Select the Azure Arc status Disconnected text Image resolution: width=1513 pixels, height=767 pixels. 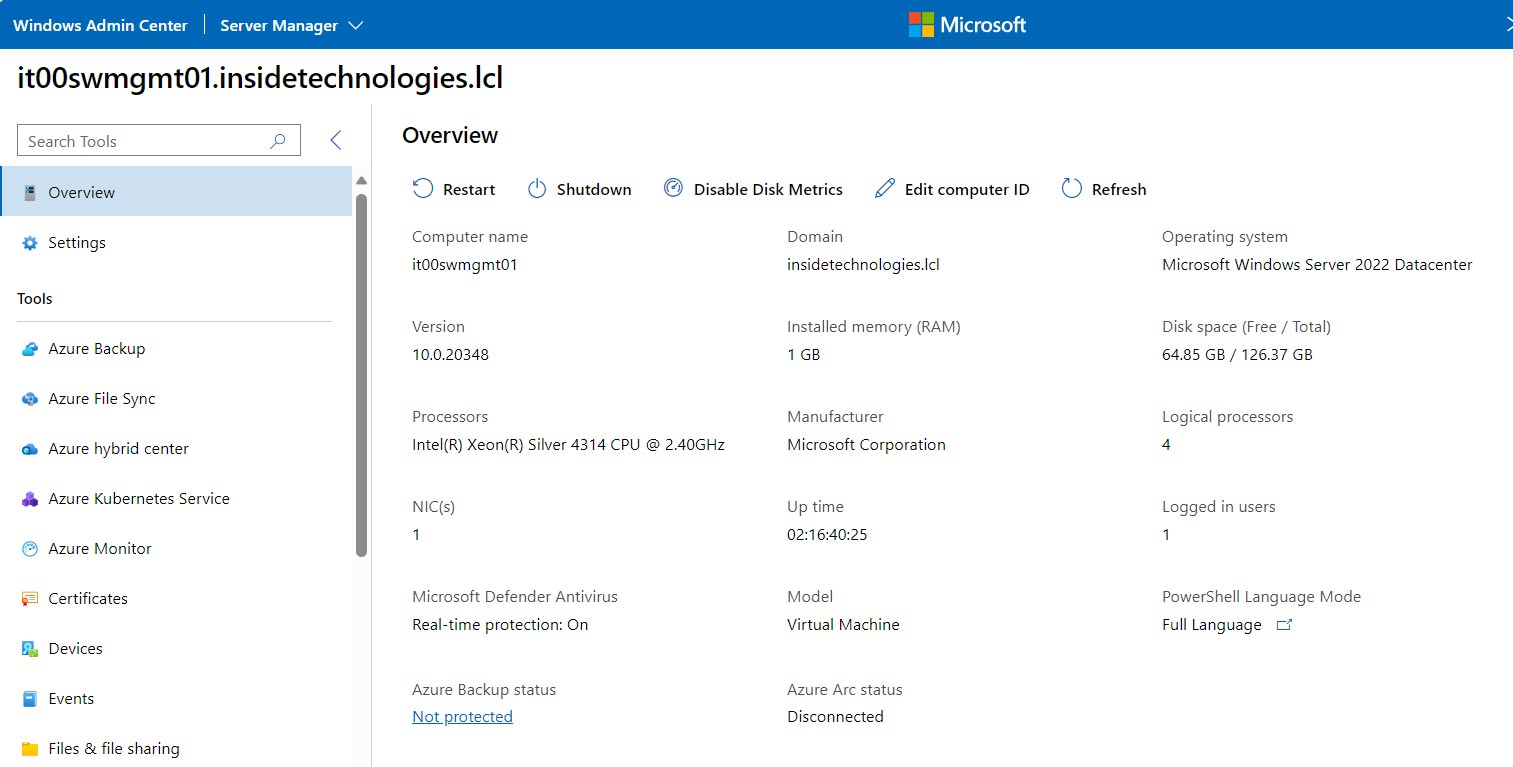pyautogui.click(x=835, y=717)
